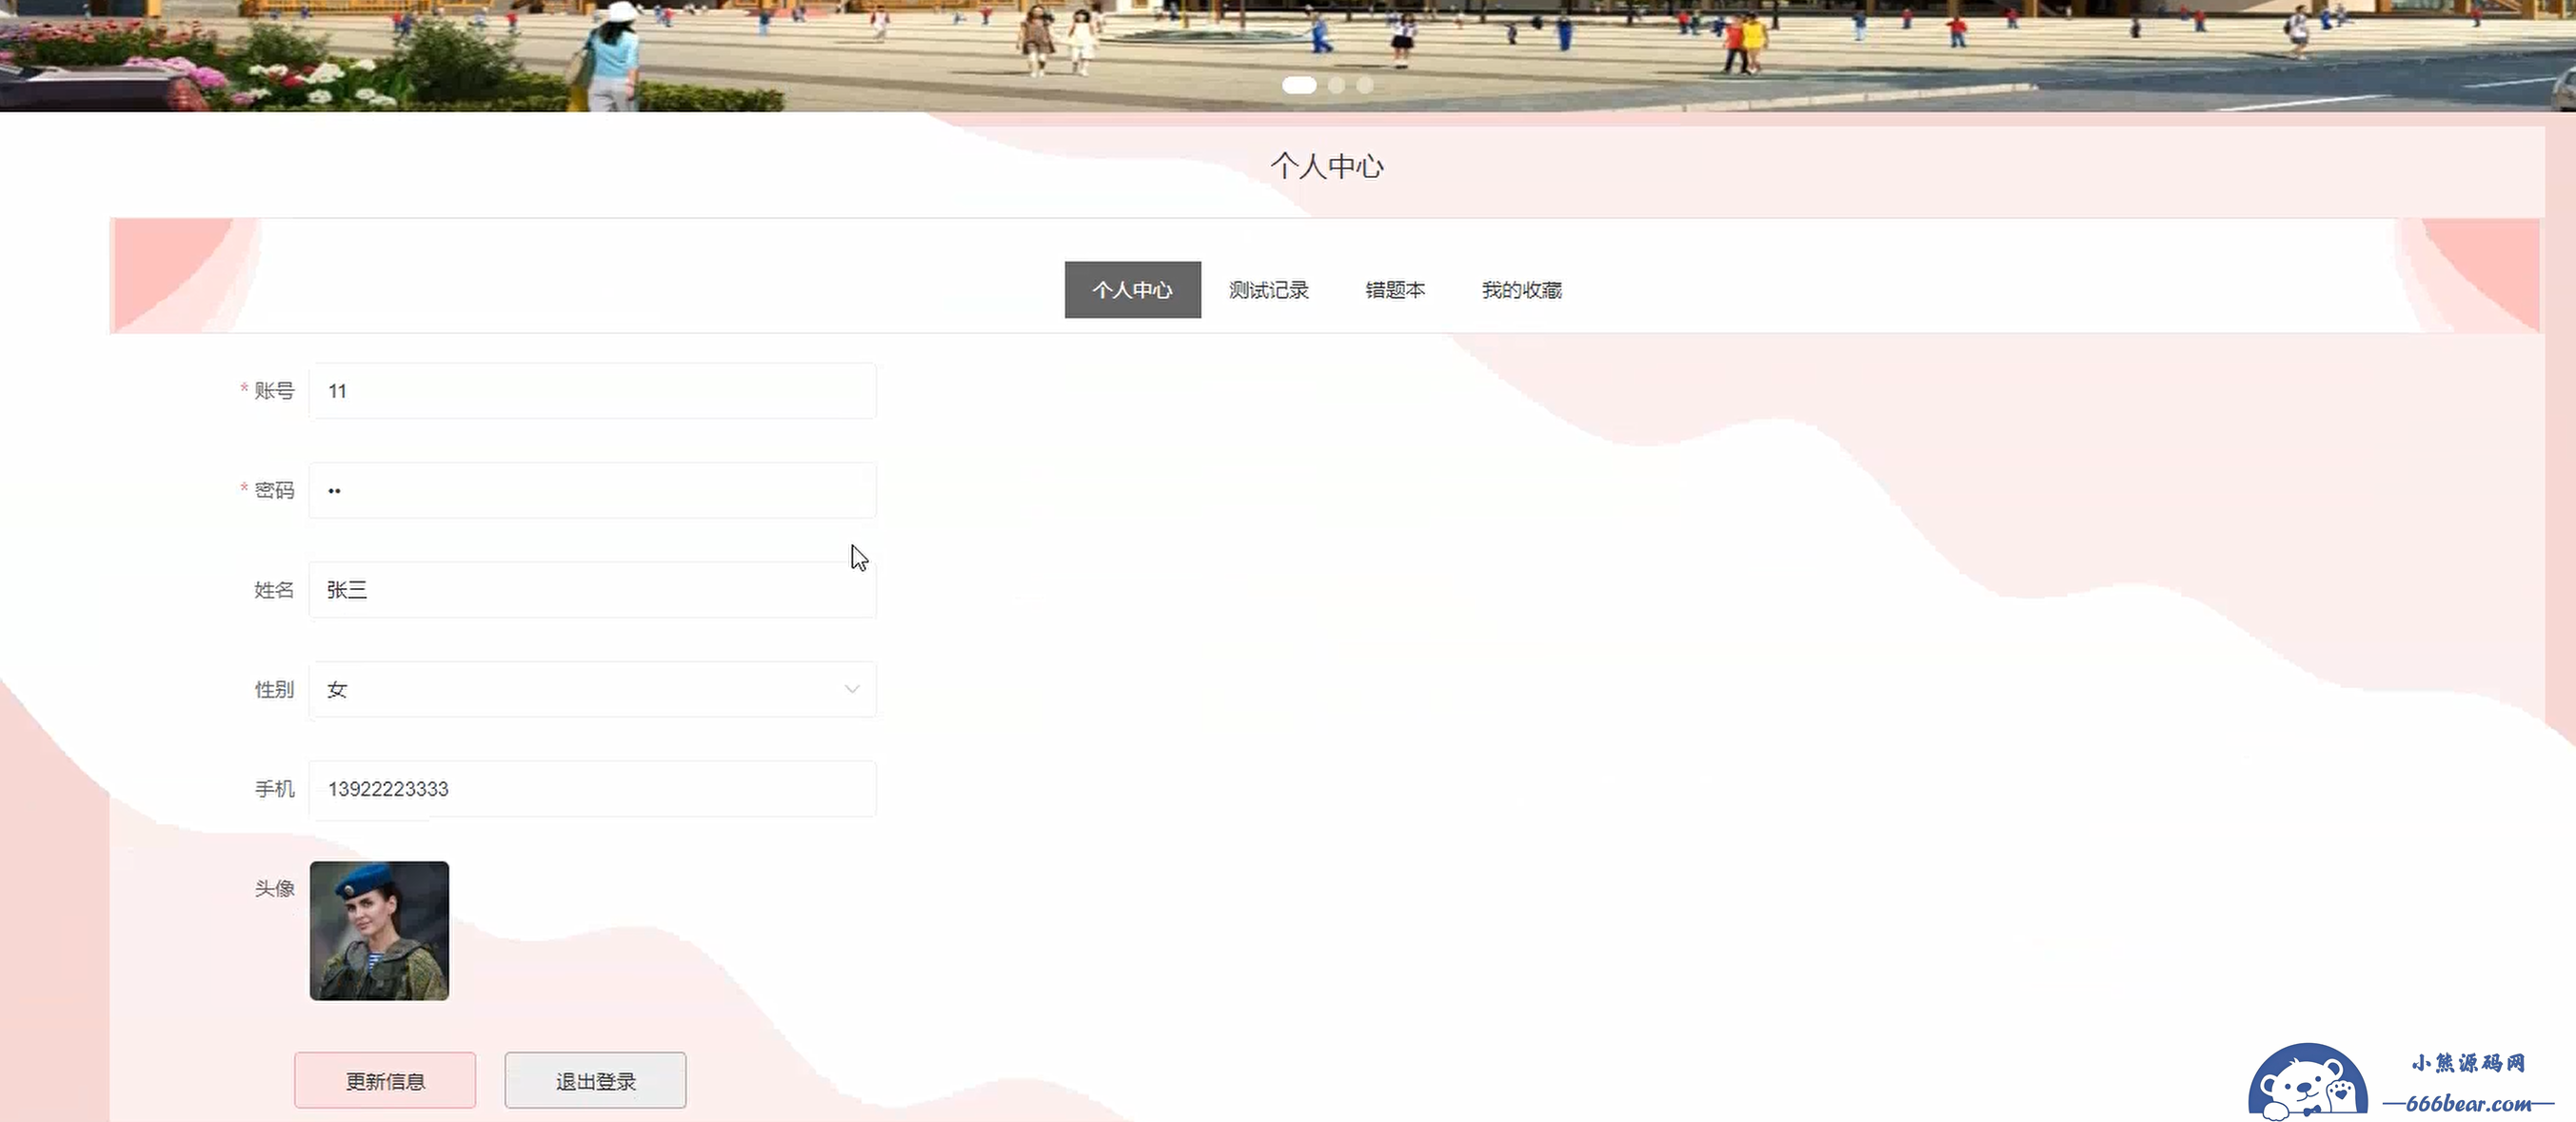Click the 账号 input field
This screenshot has height=1122, width=2576.
point(592,391)
